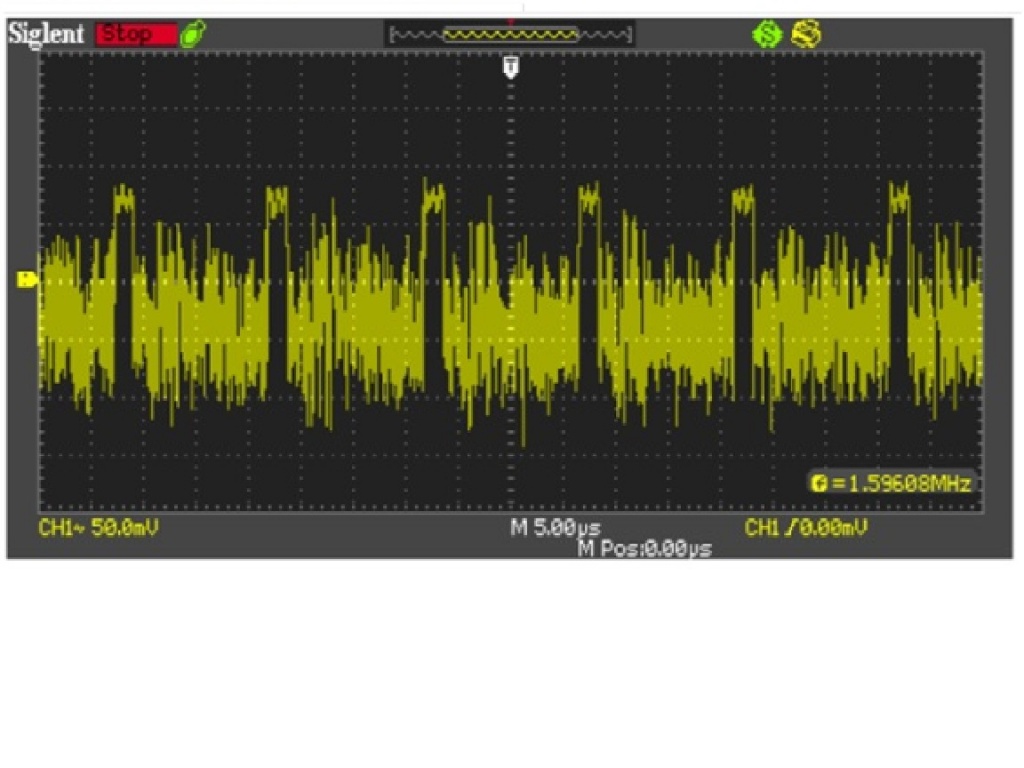The width and height of the screenshot is (1024, 768).
Task: Open the CH1 0.00mV trigger level setting
Action: click(806, 528)
